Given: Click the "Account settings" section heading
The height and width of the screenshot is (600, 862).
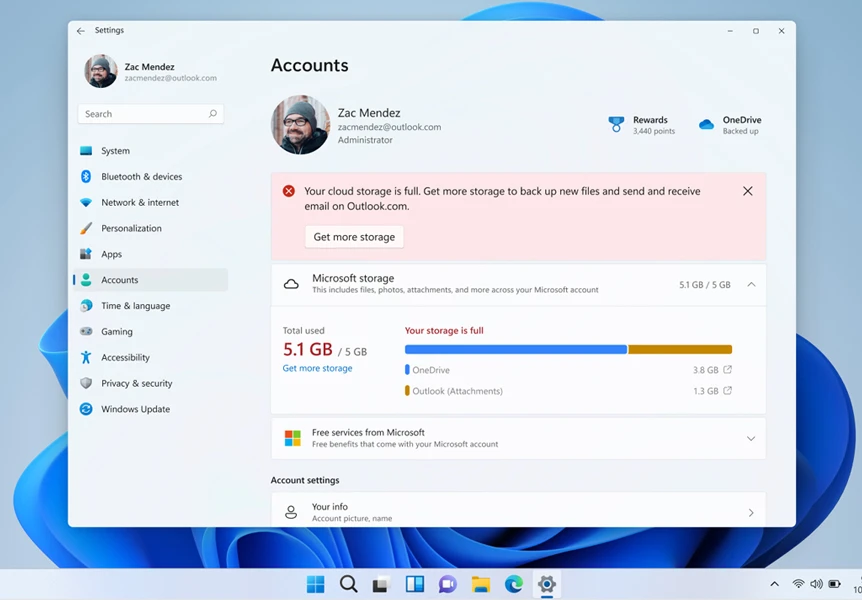Looking at the screenshot, I should 305,480.
